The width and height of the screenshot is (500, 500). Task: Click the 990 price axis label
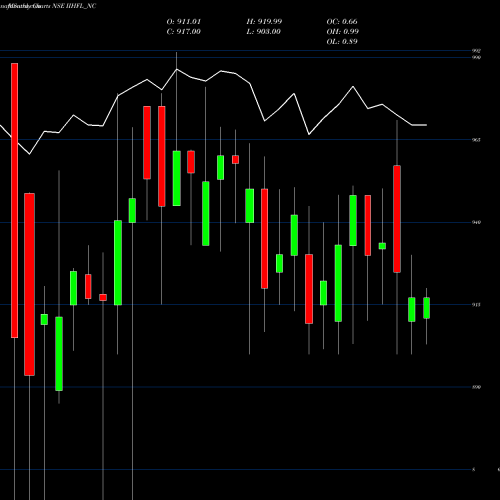pyautogui.click(x=476, y=57)
